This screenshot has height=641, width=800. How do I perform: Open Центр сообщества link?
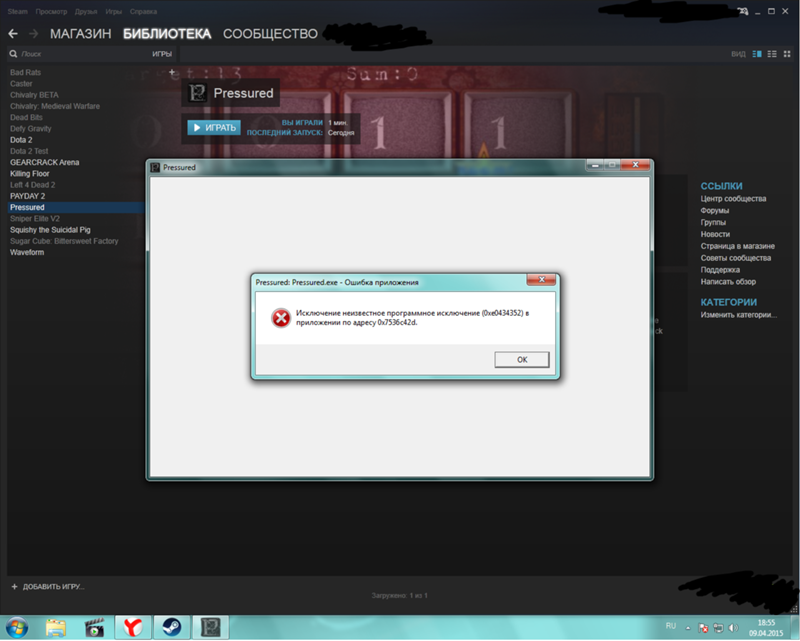[733, 199]
